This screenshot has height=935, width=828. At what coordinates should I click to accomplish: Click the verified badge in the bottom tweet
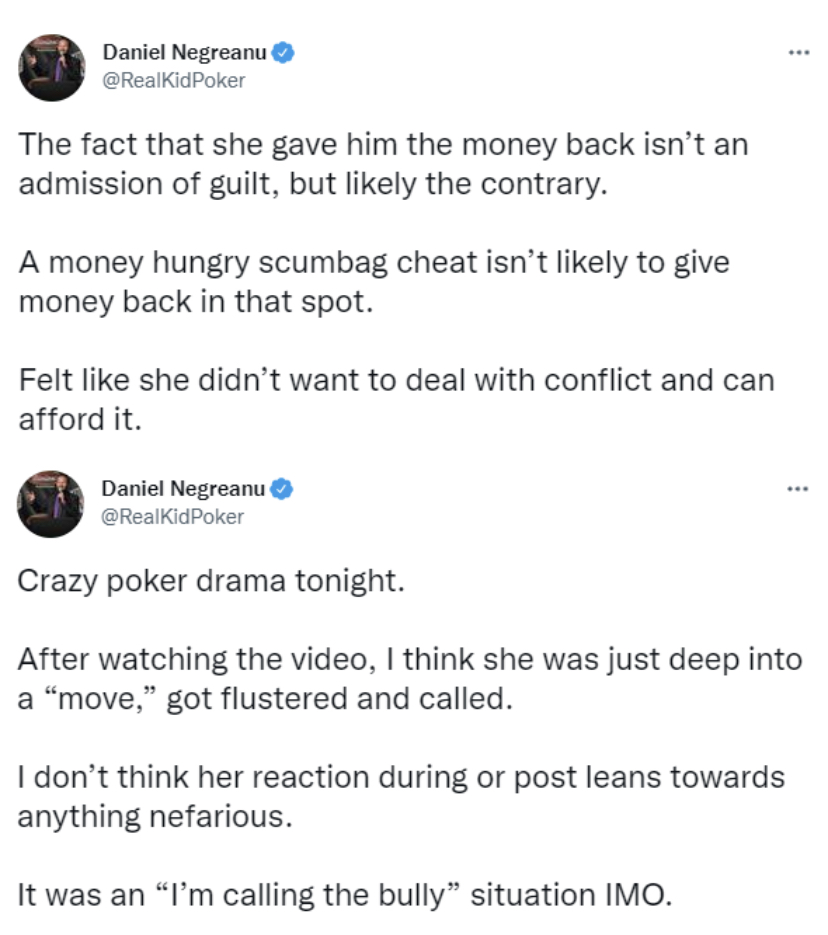(283, 490)
